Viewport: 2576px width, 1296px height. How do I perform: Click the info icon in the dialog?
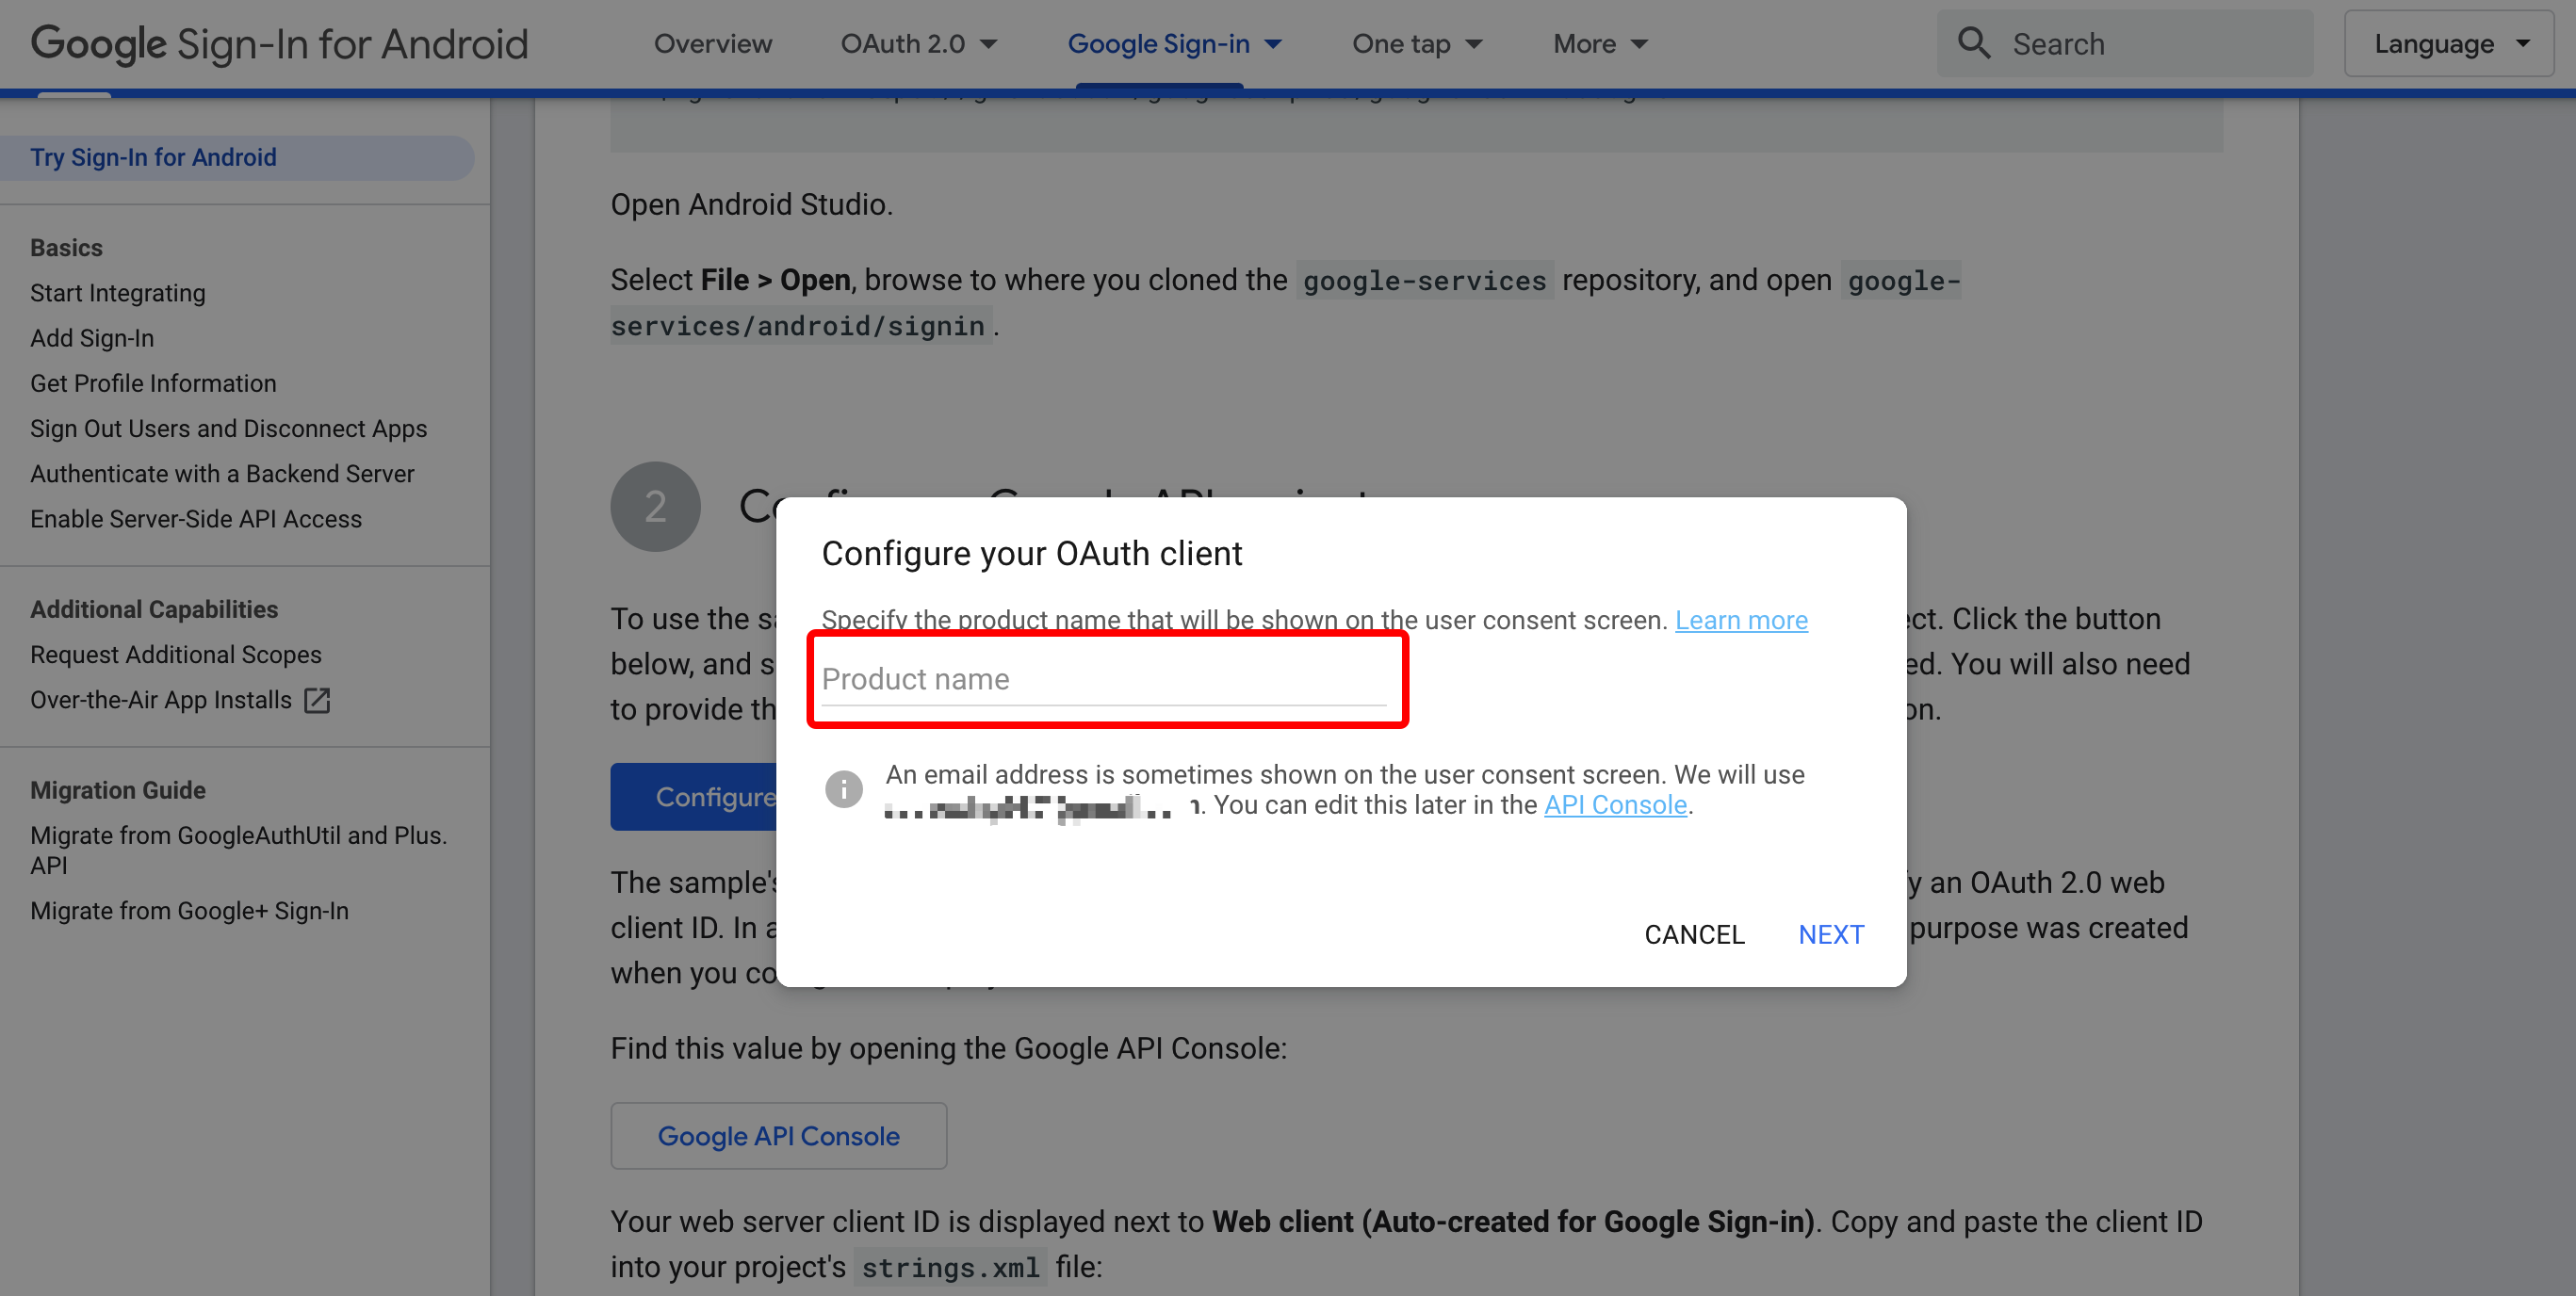pyautogui.click(x=843, y=789)
